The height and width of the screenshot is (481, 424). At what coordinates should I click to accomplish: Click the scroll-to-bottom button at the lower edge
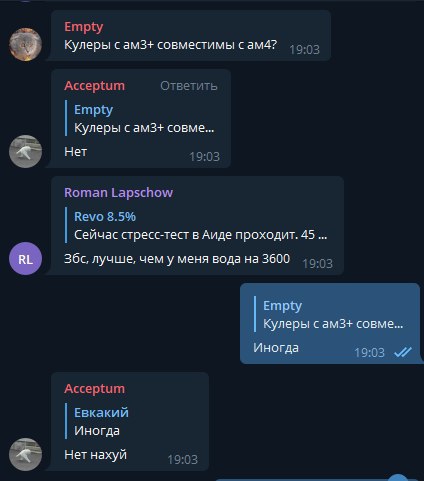click(398, 478)
